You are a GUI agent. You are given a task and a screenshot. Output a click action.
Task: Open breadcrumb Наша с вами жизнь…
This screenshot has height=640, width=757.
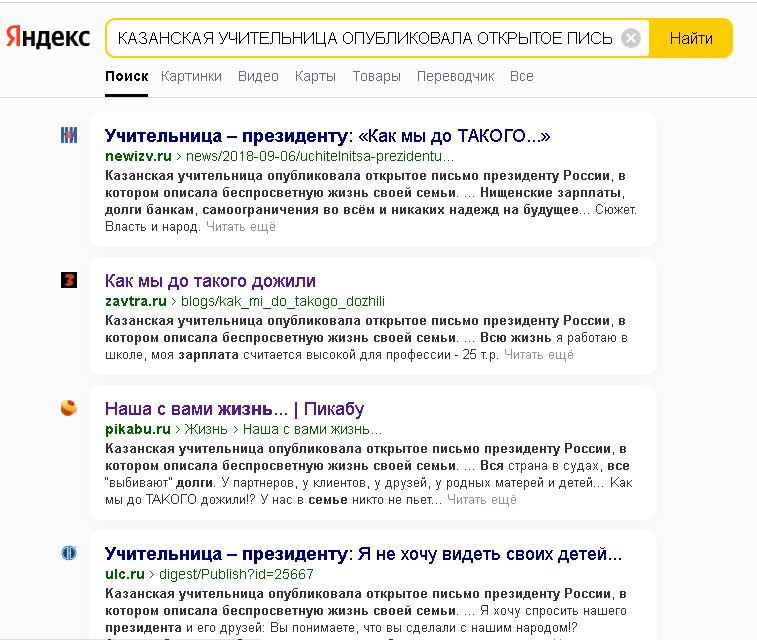pyautogui.click(x=312, y=429)
